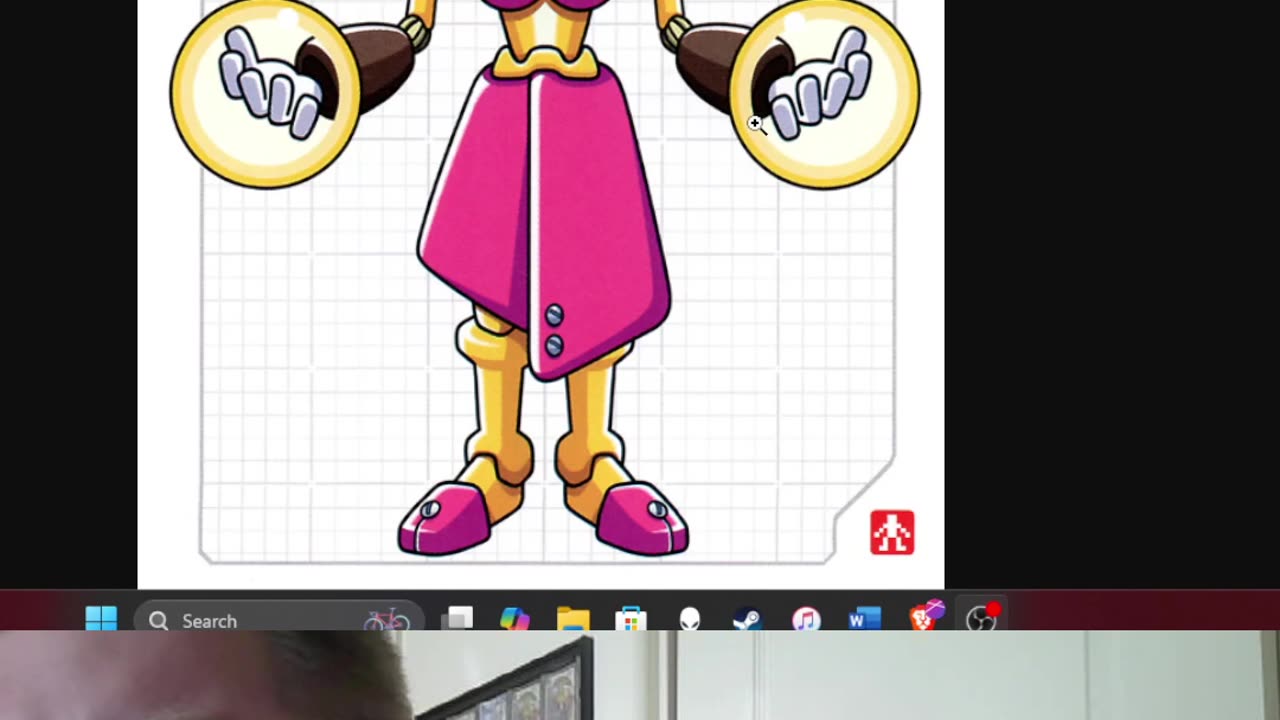Click the red figure logo badge
Image resolution: width=1280 pixels, height=720 pixels.
[892, 532]
